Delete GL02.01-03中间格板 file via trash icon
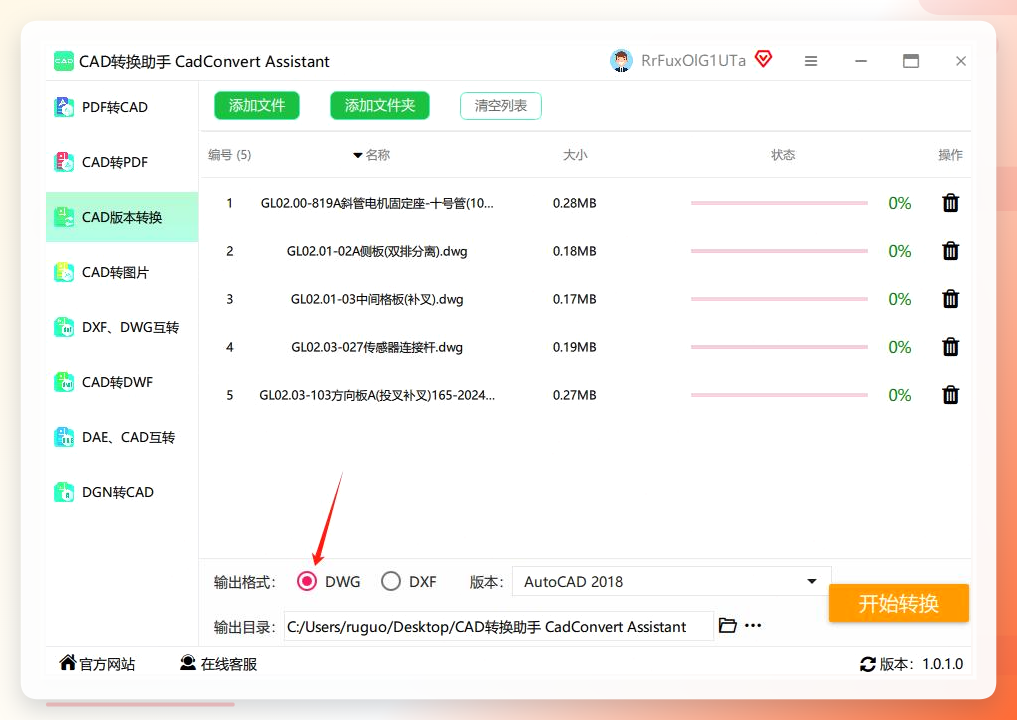The height and width of the screenshot is (720, 1017). point(950,299)
